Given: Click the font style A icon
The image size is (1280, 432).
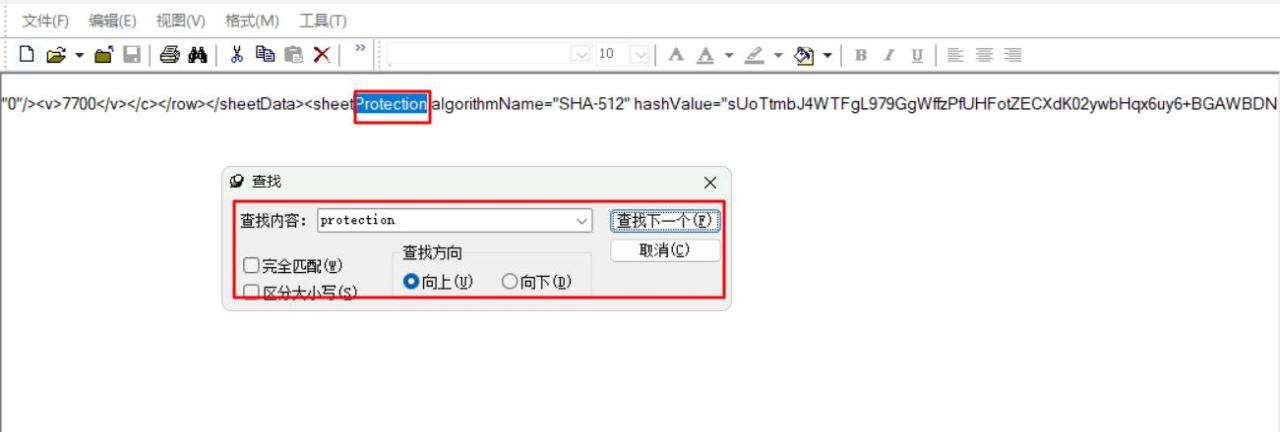Looking at the screenshot, I should click(x=676, y=55).
